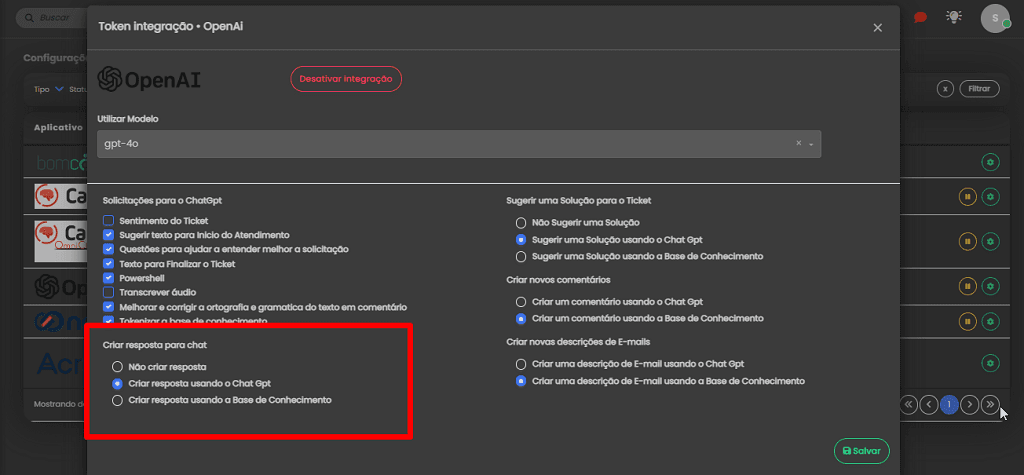Uncheck Sugerir texto para Inicio do Atendimento
The width and height of the screenshot is (1024, 475).
point(108,235)
